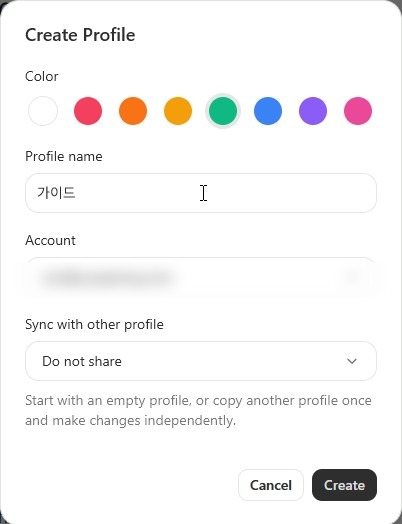Choose the blue profile color

coord(268,111)
